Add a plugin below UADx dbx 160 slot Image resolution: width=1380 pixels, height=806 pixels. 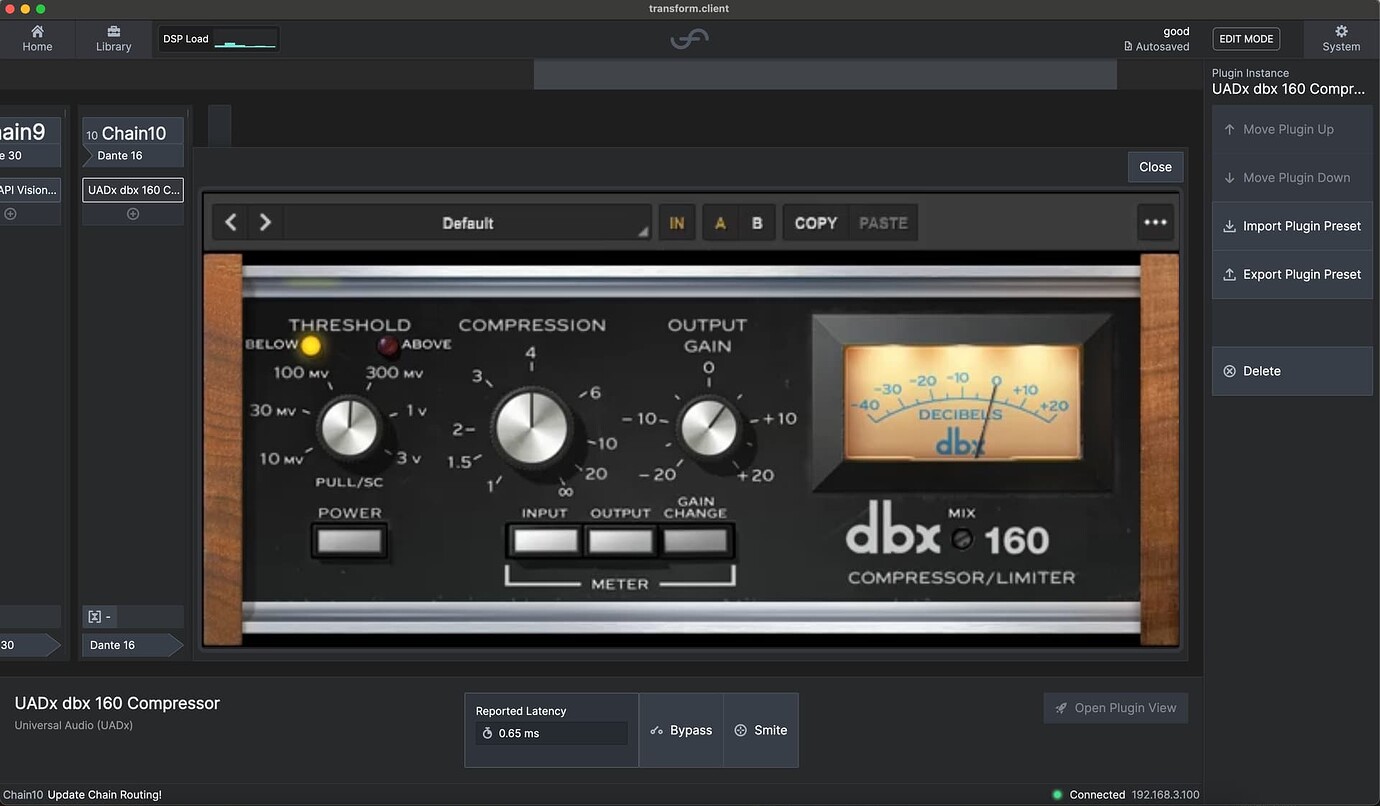(133, 214)
